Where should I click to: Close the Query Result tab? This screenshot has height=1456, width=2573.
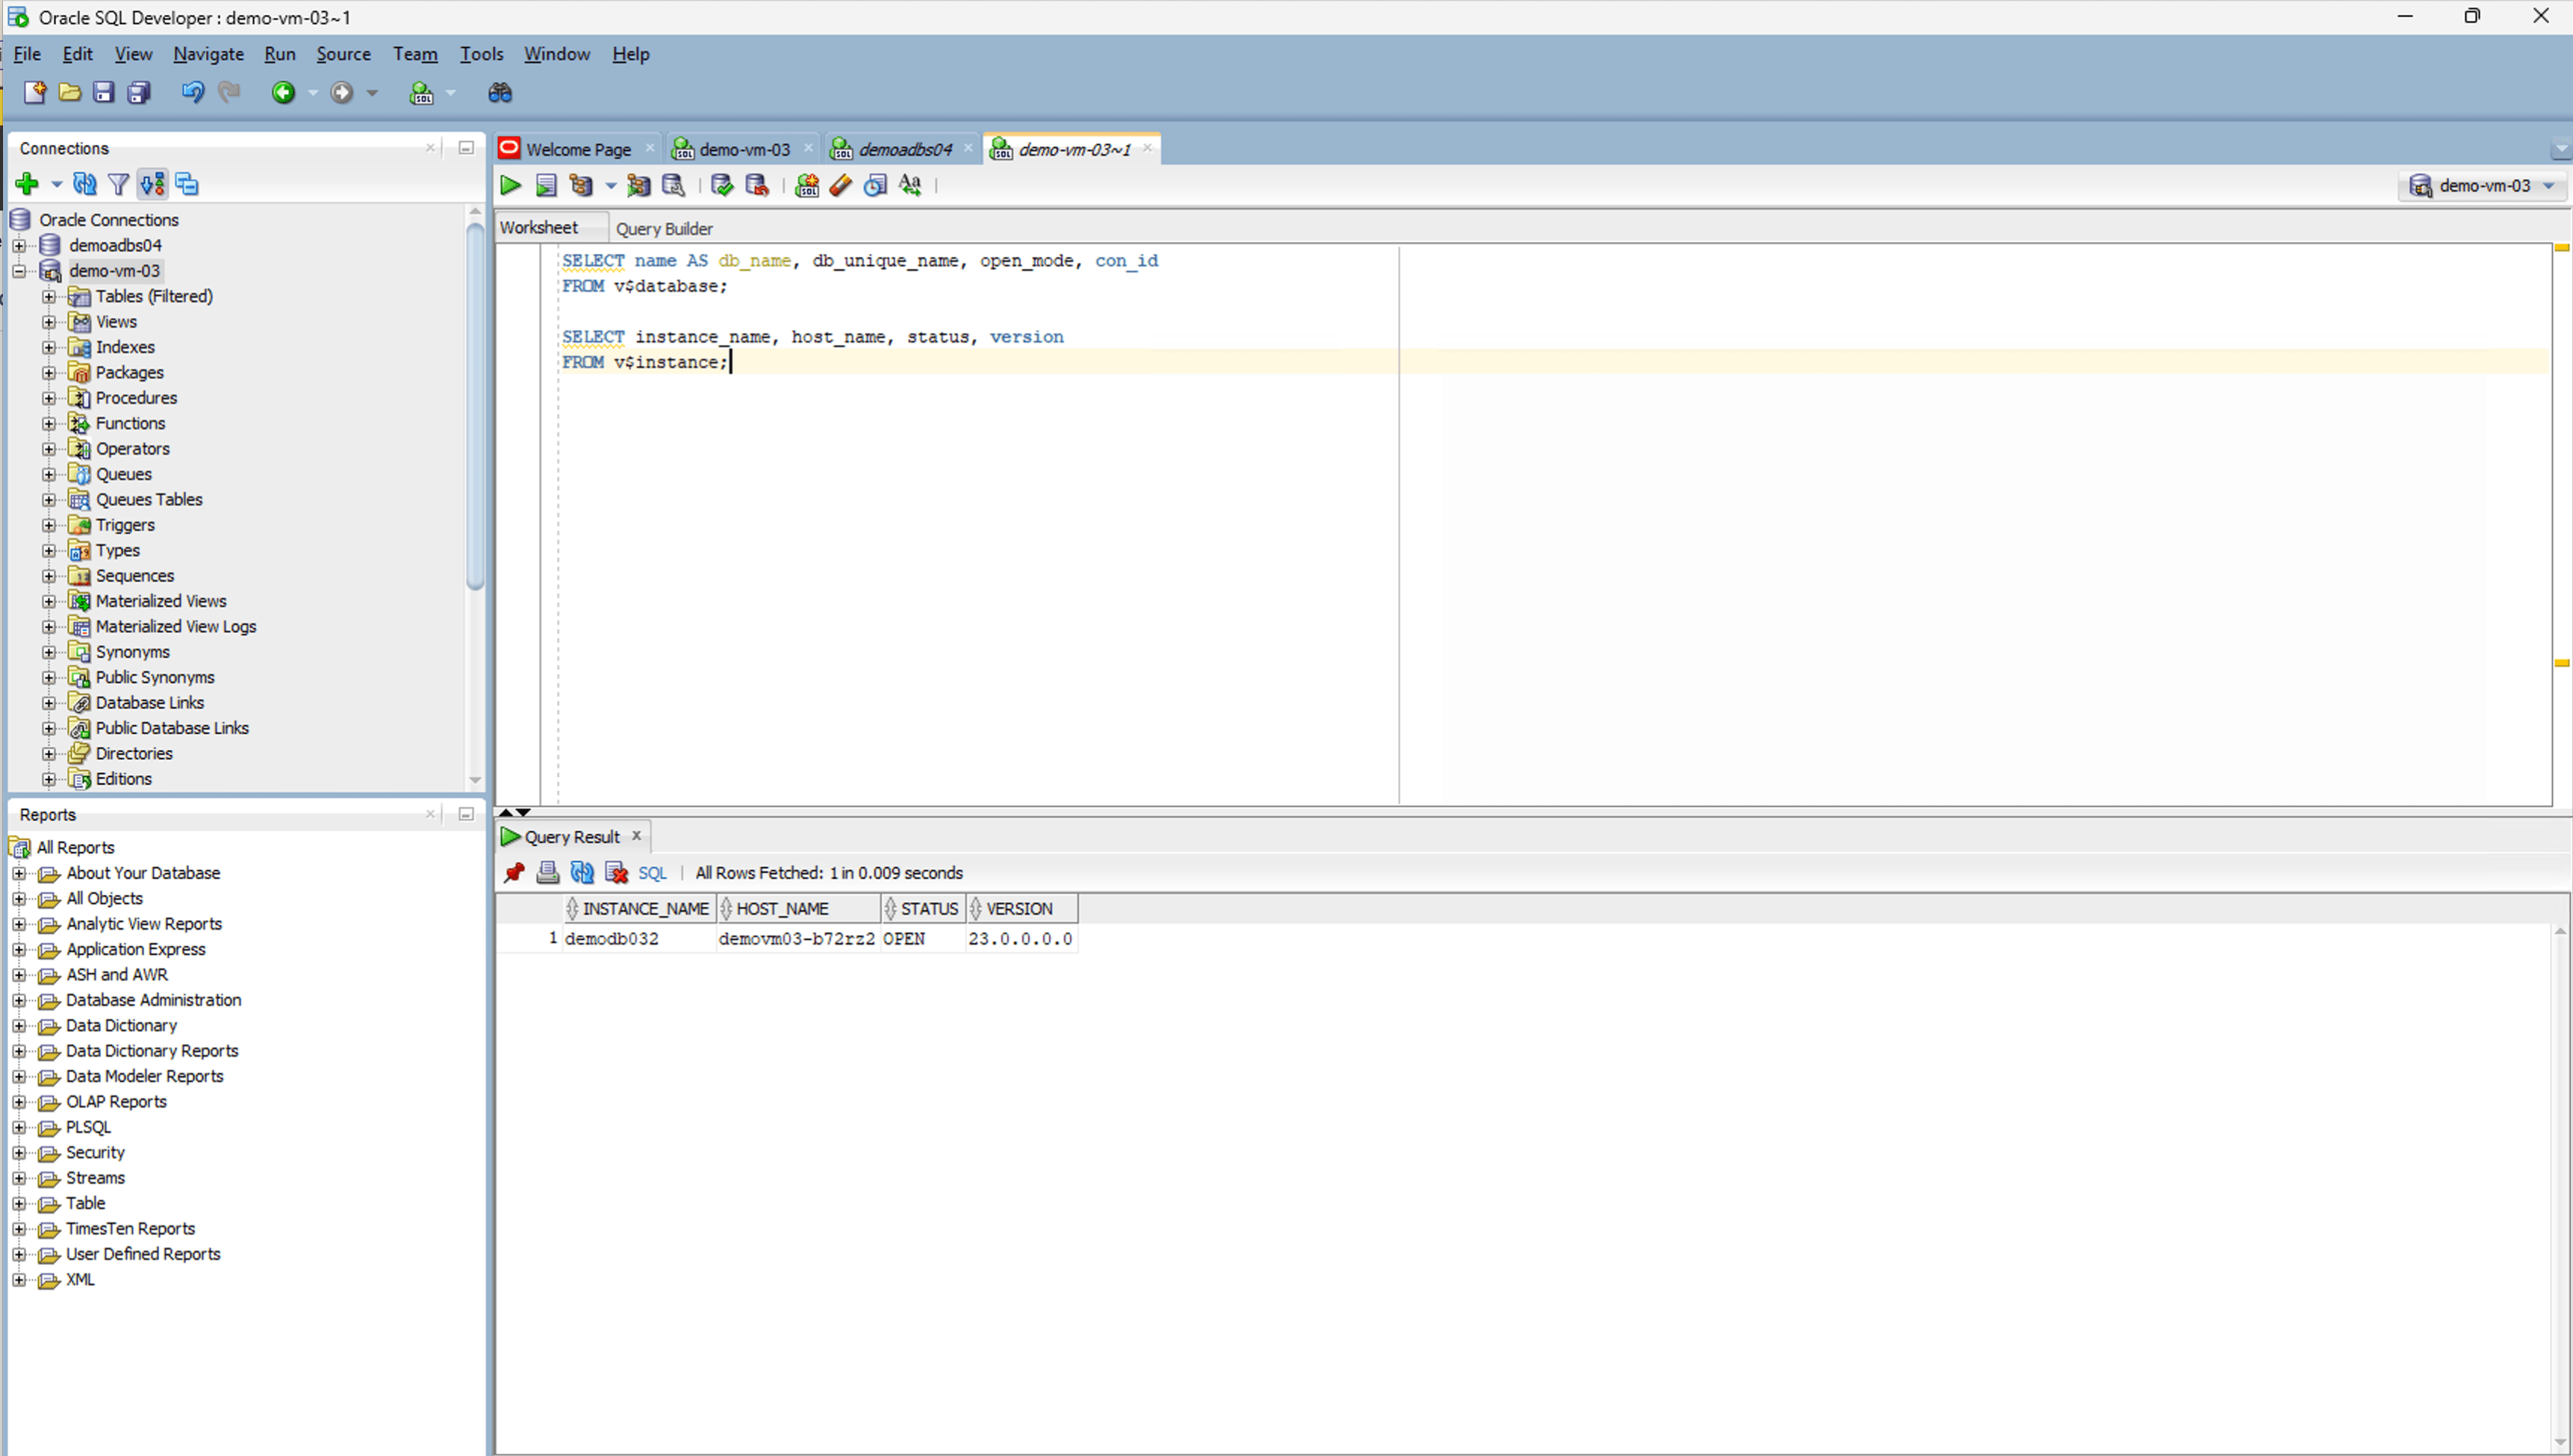pos(636,836)
